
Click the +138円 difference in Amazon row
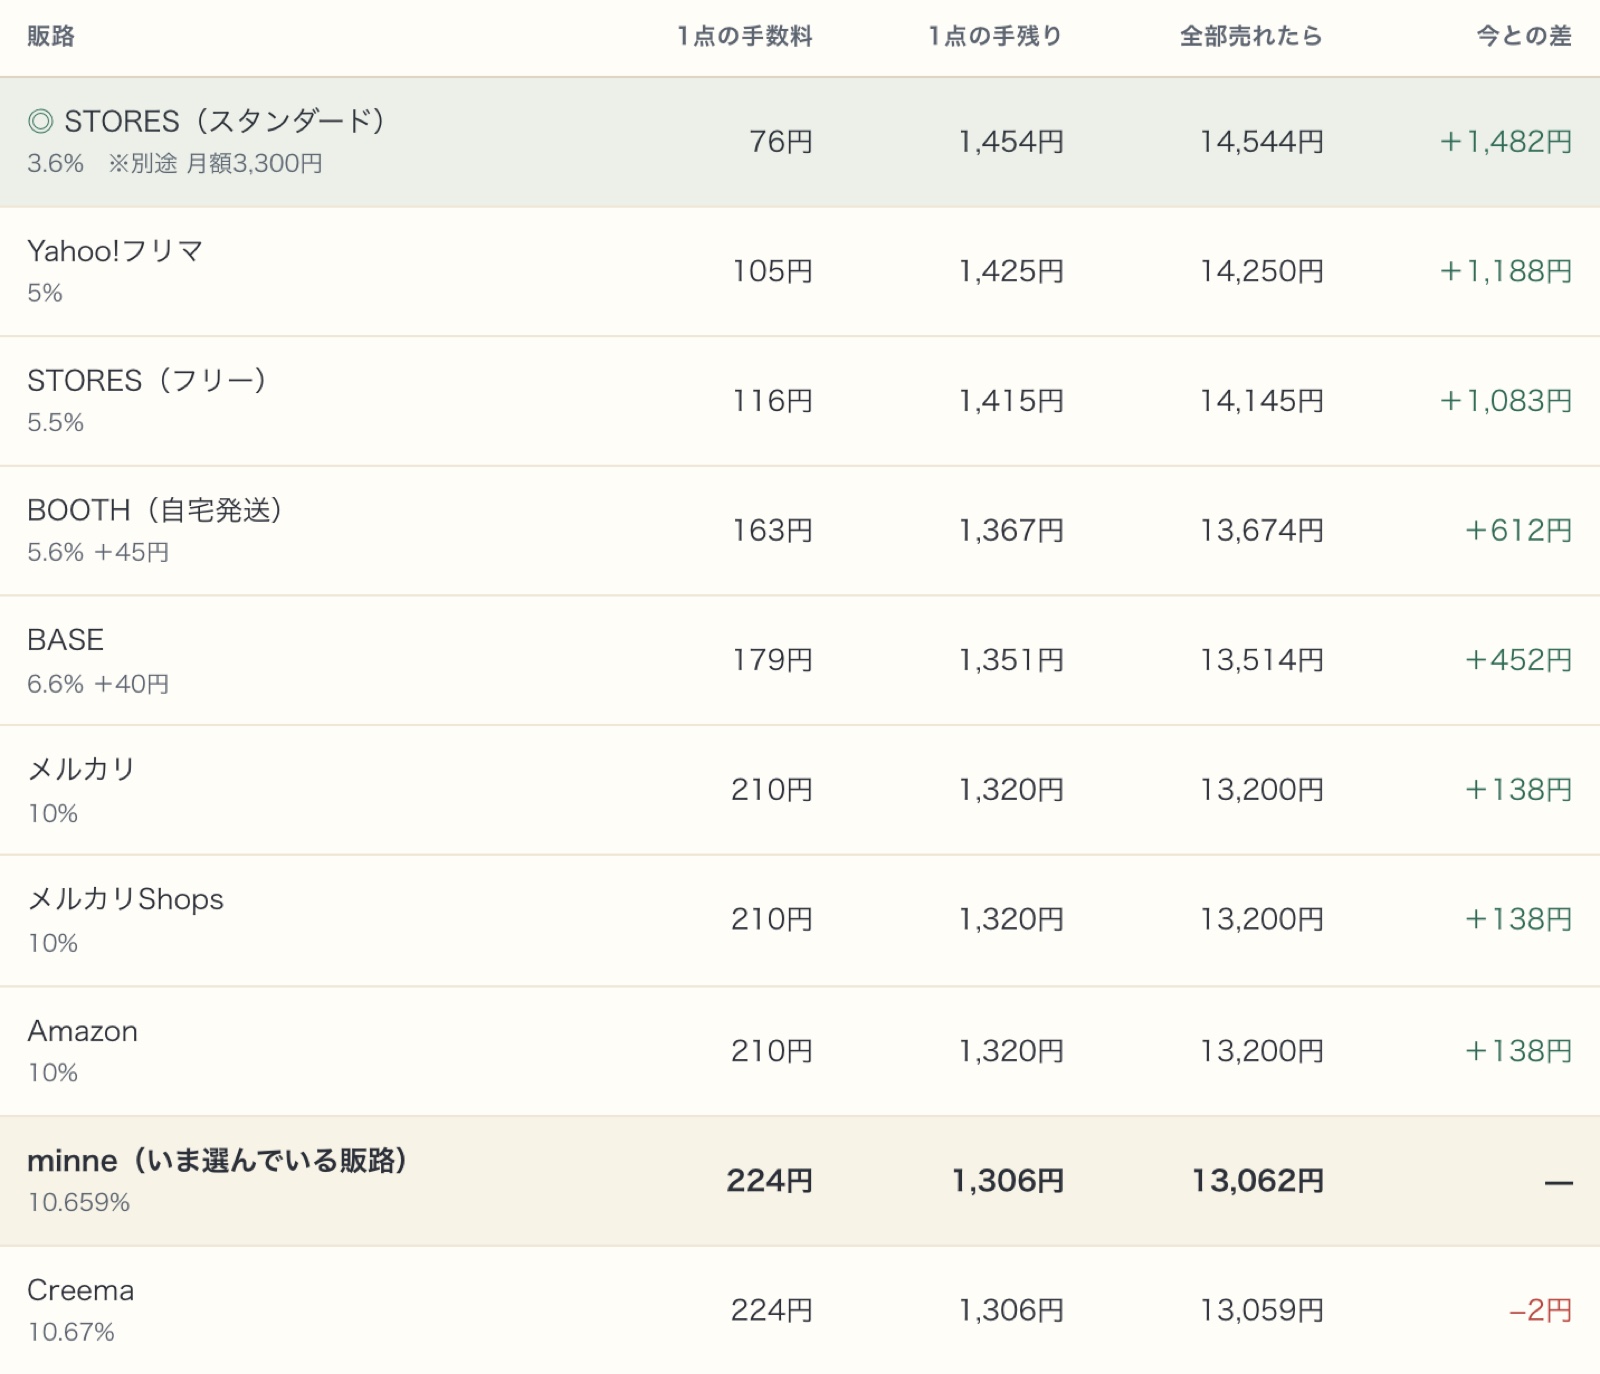(x=1519, y=1051)
